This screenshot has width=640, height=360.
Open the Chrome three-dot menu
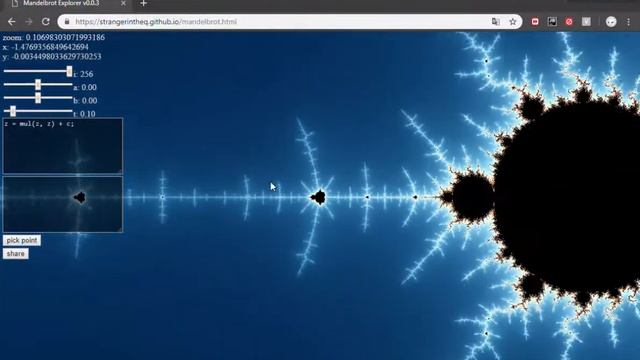click(x=629, y=22)
